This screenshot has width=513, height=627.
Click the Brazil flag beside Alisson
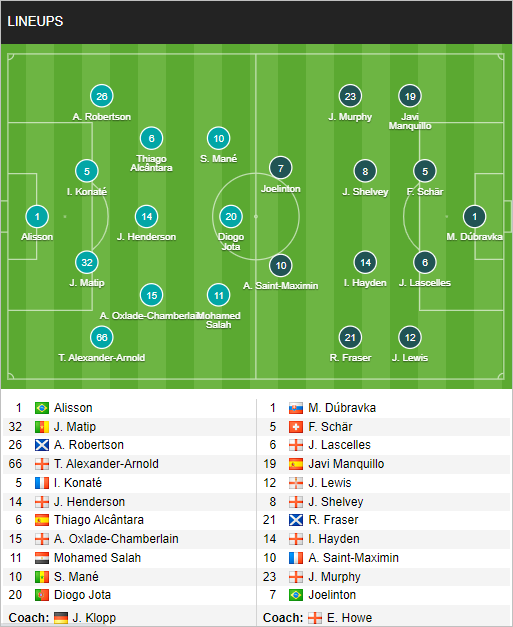pos(42,408)
